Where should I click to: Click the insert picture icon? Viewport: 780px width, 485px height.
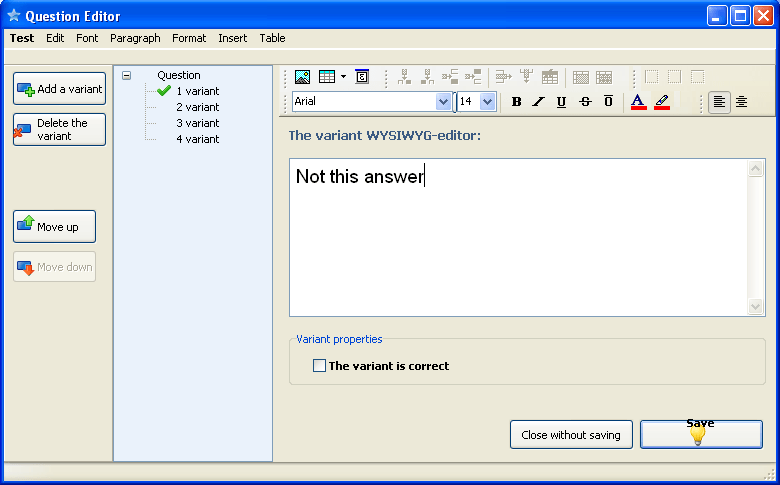[302, 77]
